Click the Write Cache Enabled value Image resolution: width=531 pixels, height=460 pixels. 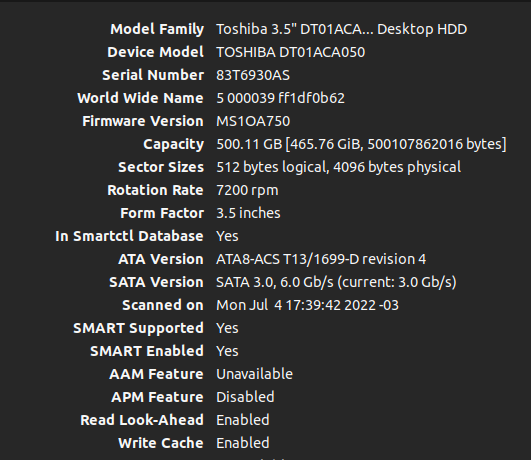(x=243, y=443)
